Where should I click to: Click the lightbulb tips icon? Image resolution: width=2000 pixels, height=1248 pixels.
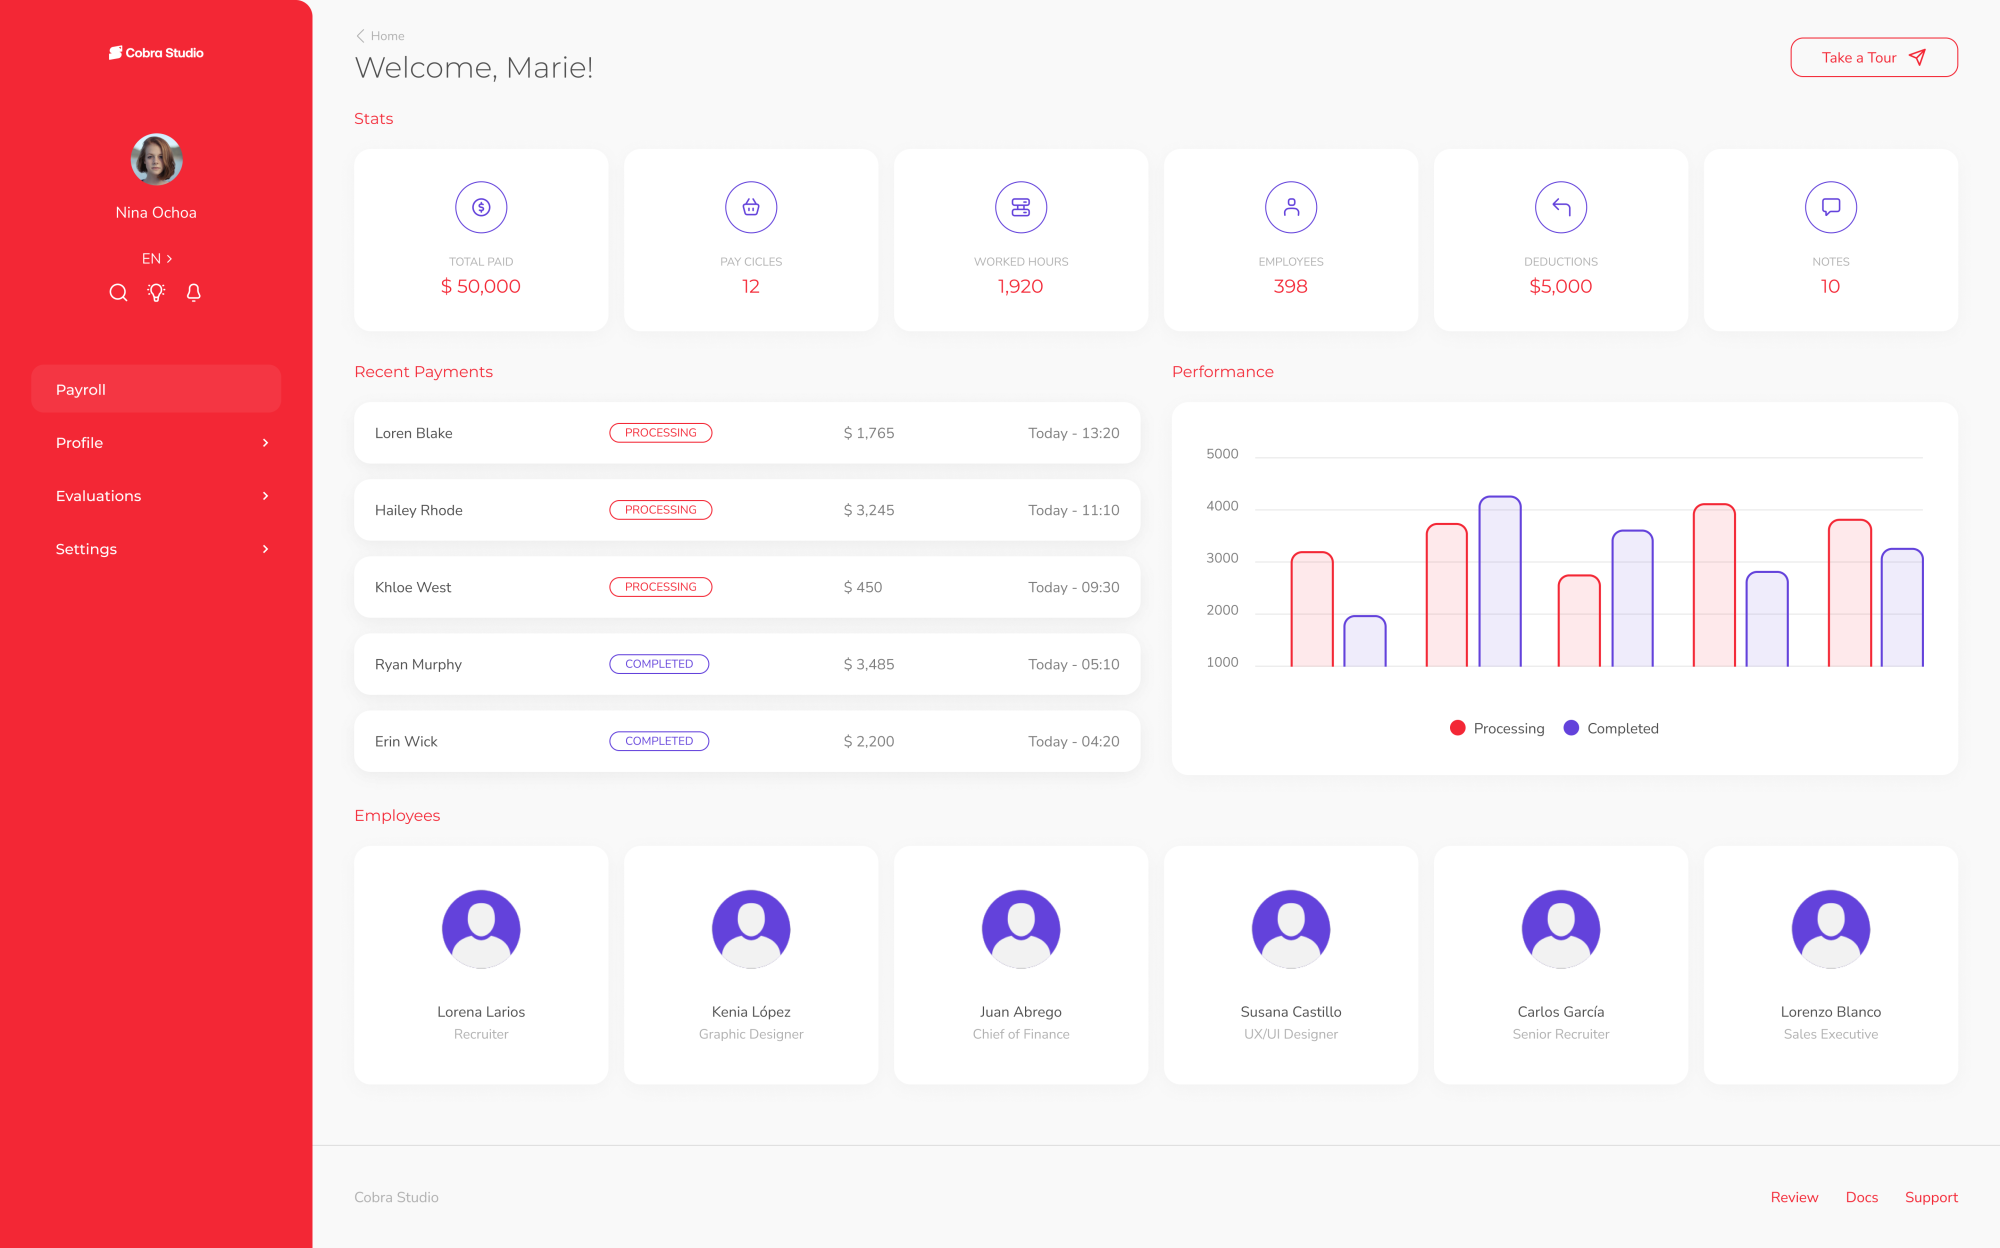point(156,292)
